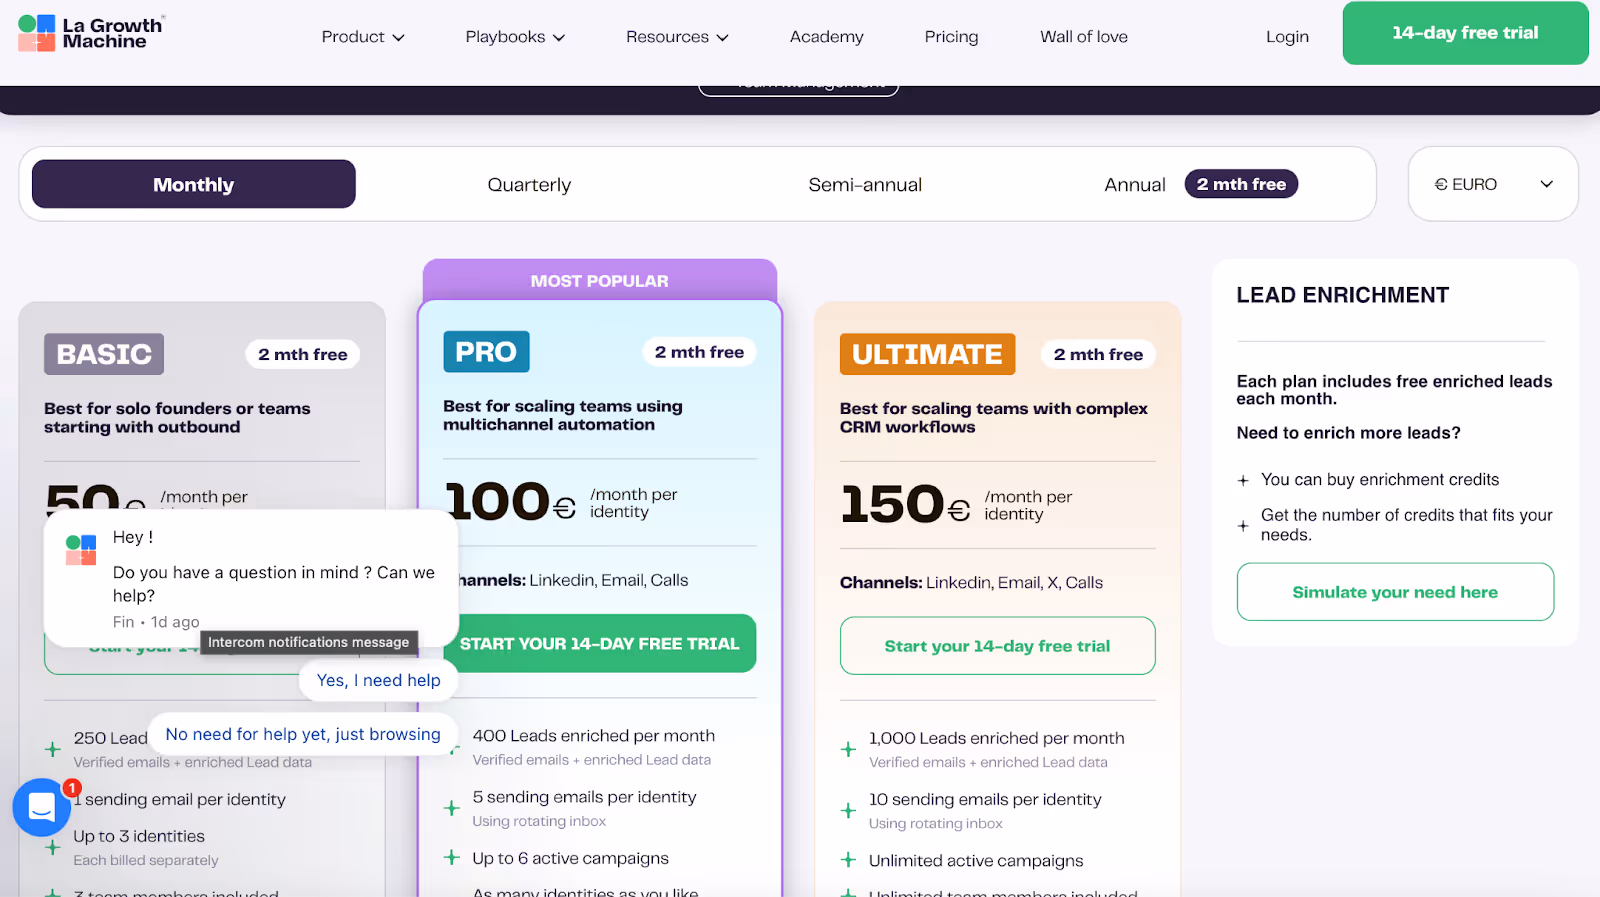Screen dimensions: 1600x897
Task: Click the avatar icon in the Intercom chat message
Action: (81, 550)
